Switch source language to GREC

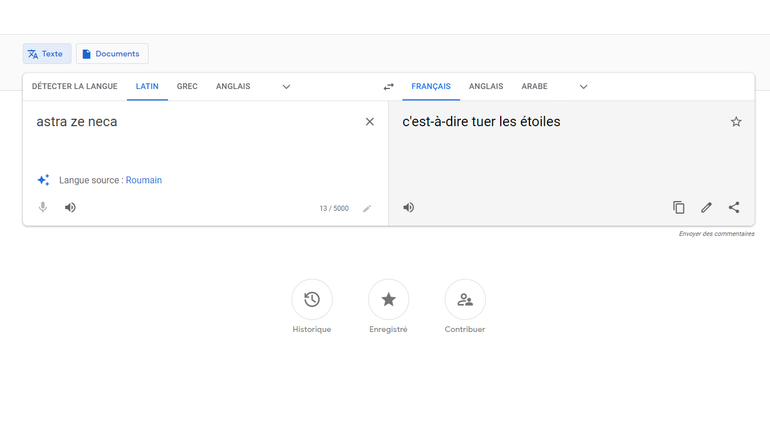[187, 87]
